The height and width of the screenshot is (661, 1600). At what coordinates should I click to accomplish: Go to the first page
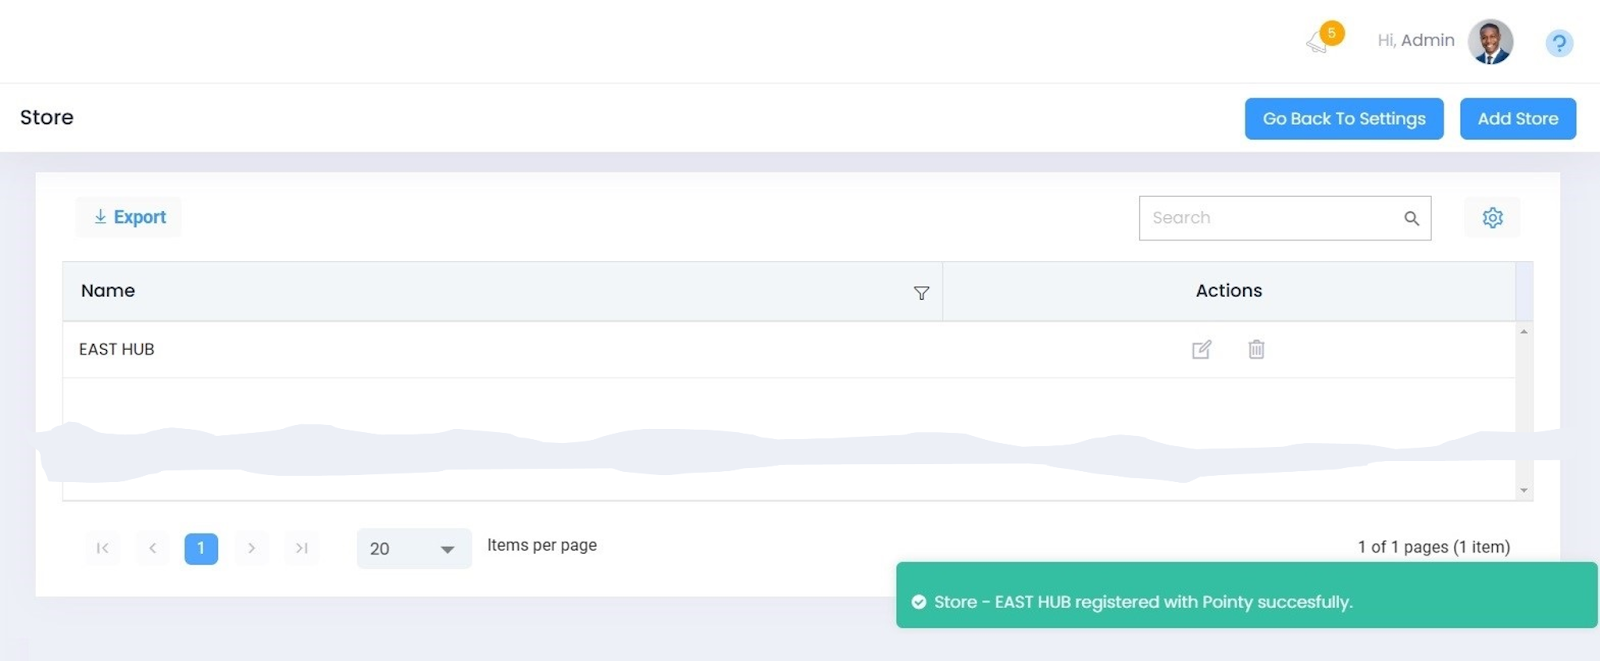(102, 548)
